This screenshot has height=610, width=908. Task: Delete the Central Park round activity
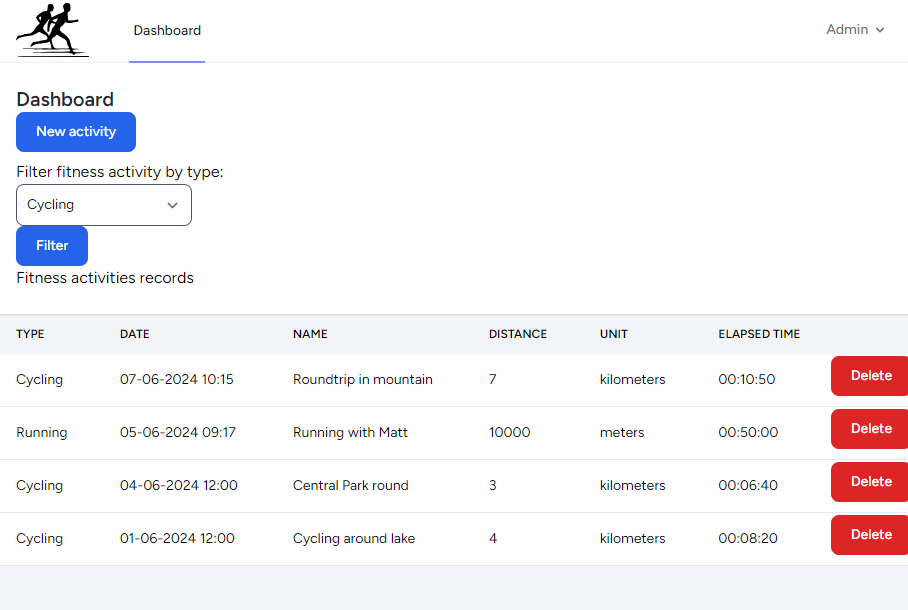tap(870, 482)
